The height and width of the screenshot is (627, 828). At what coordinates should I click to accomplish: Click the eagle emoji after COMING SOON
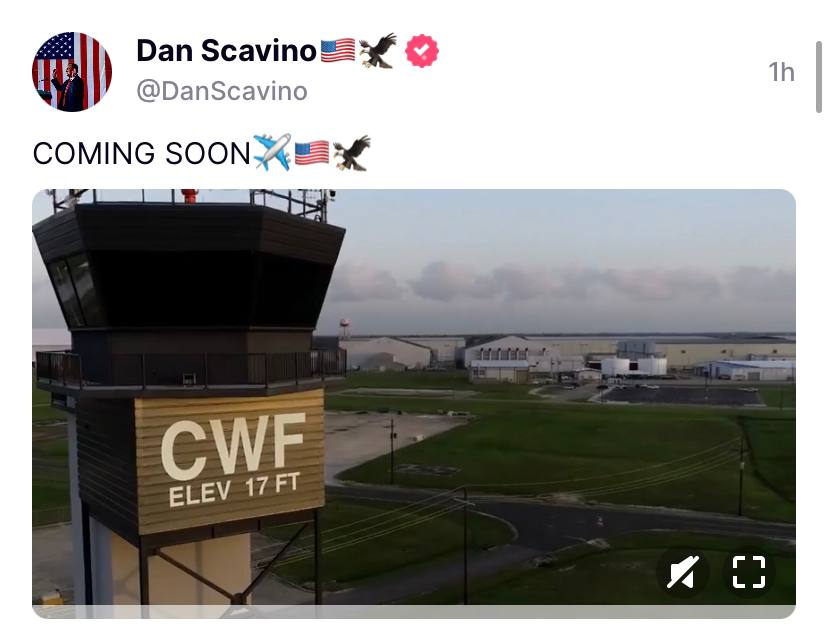pos(352,153)
